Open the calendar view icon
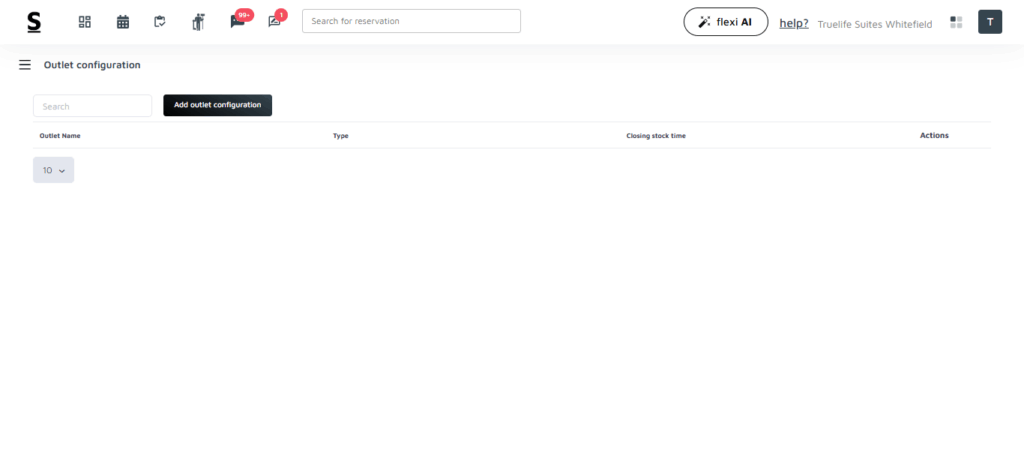Viewport: 1024px width, 474px height. pyautogui.click(x=123, y=22)
